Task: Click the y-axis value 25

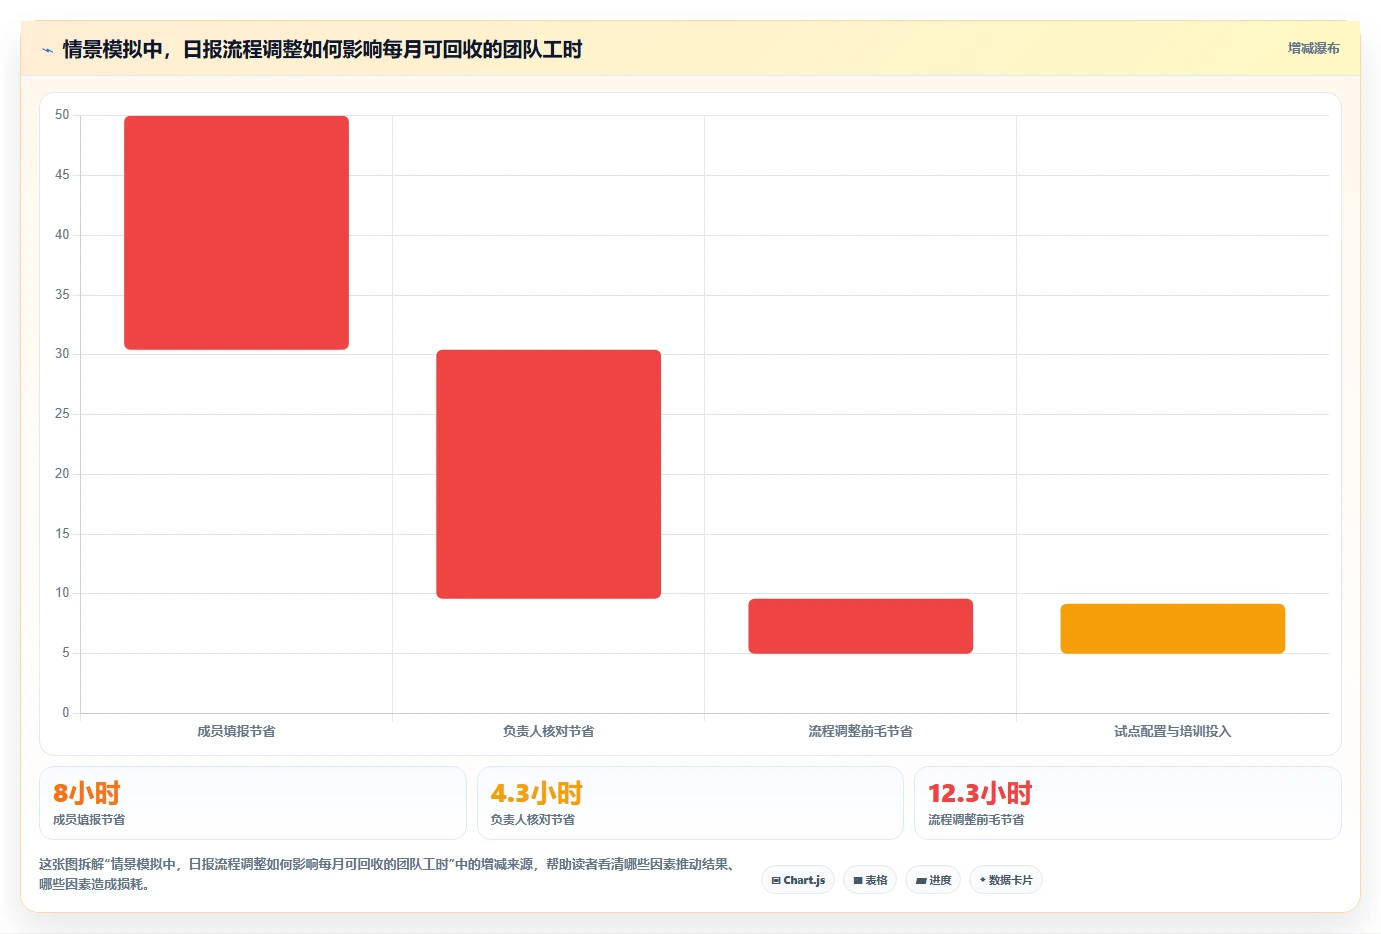Action: (62, 414)
